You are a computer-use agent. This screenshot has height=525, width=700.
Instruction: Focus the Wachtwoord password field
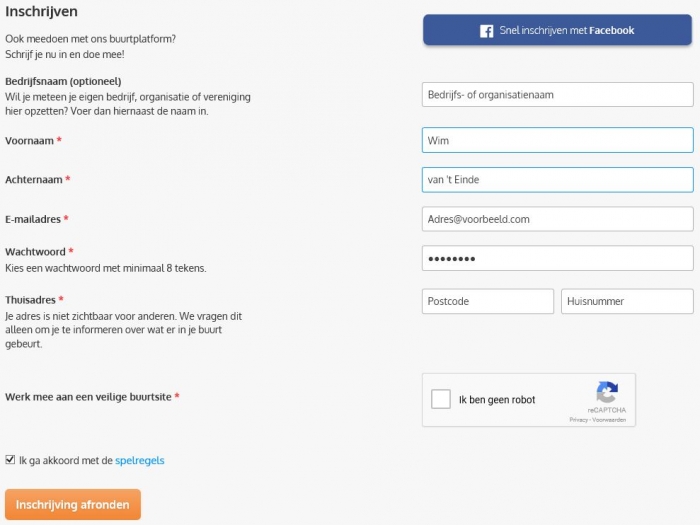point(557,258)
